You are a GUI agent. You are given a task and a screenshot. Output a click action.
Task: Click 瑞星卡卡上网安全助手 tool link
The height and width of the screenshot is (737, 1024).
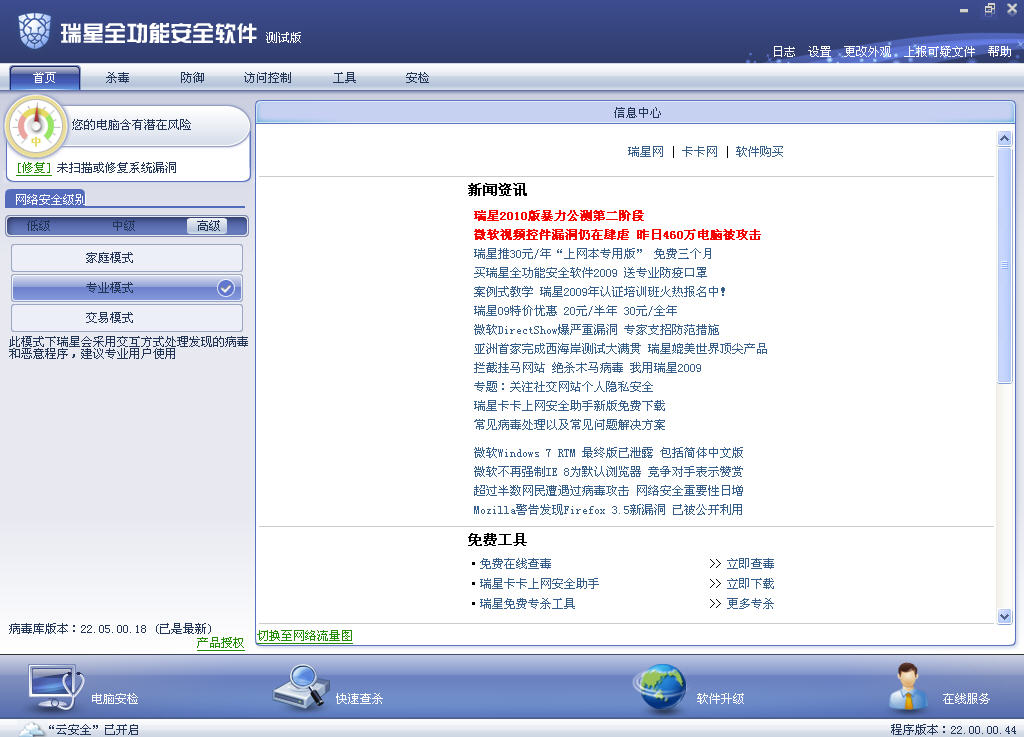click(539, 584)
